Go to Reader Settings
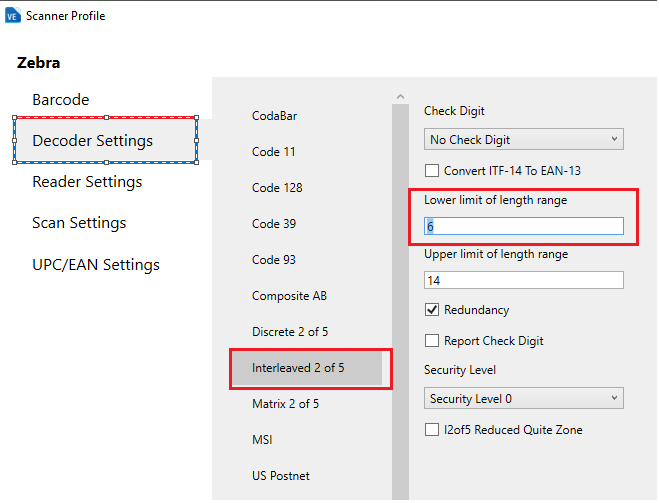Screen dimensions: 659x503 87,182
